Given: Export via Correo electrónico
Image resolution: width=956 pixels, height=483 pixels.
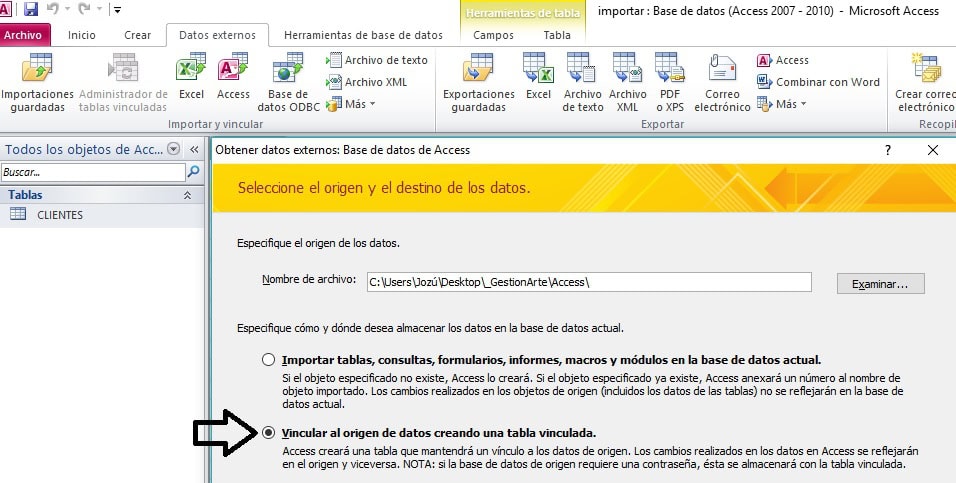Looking at the screenshot, I should (x=722, y=83).
